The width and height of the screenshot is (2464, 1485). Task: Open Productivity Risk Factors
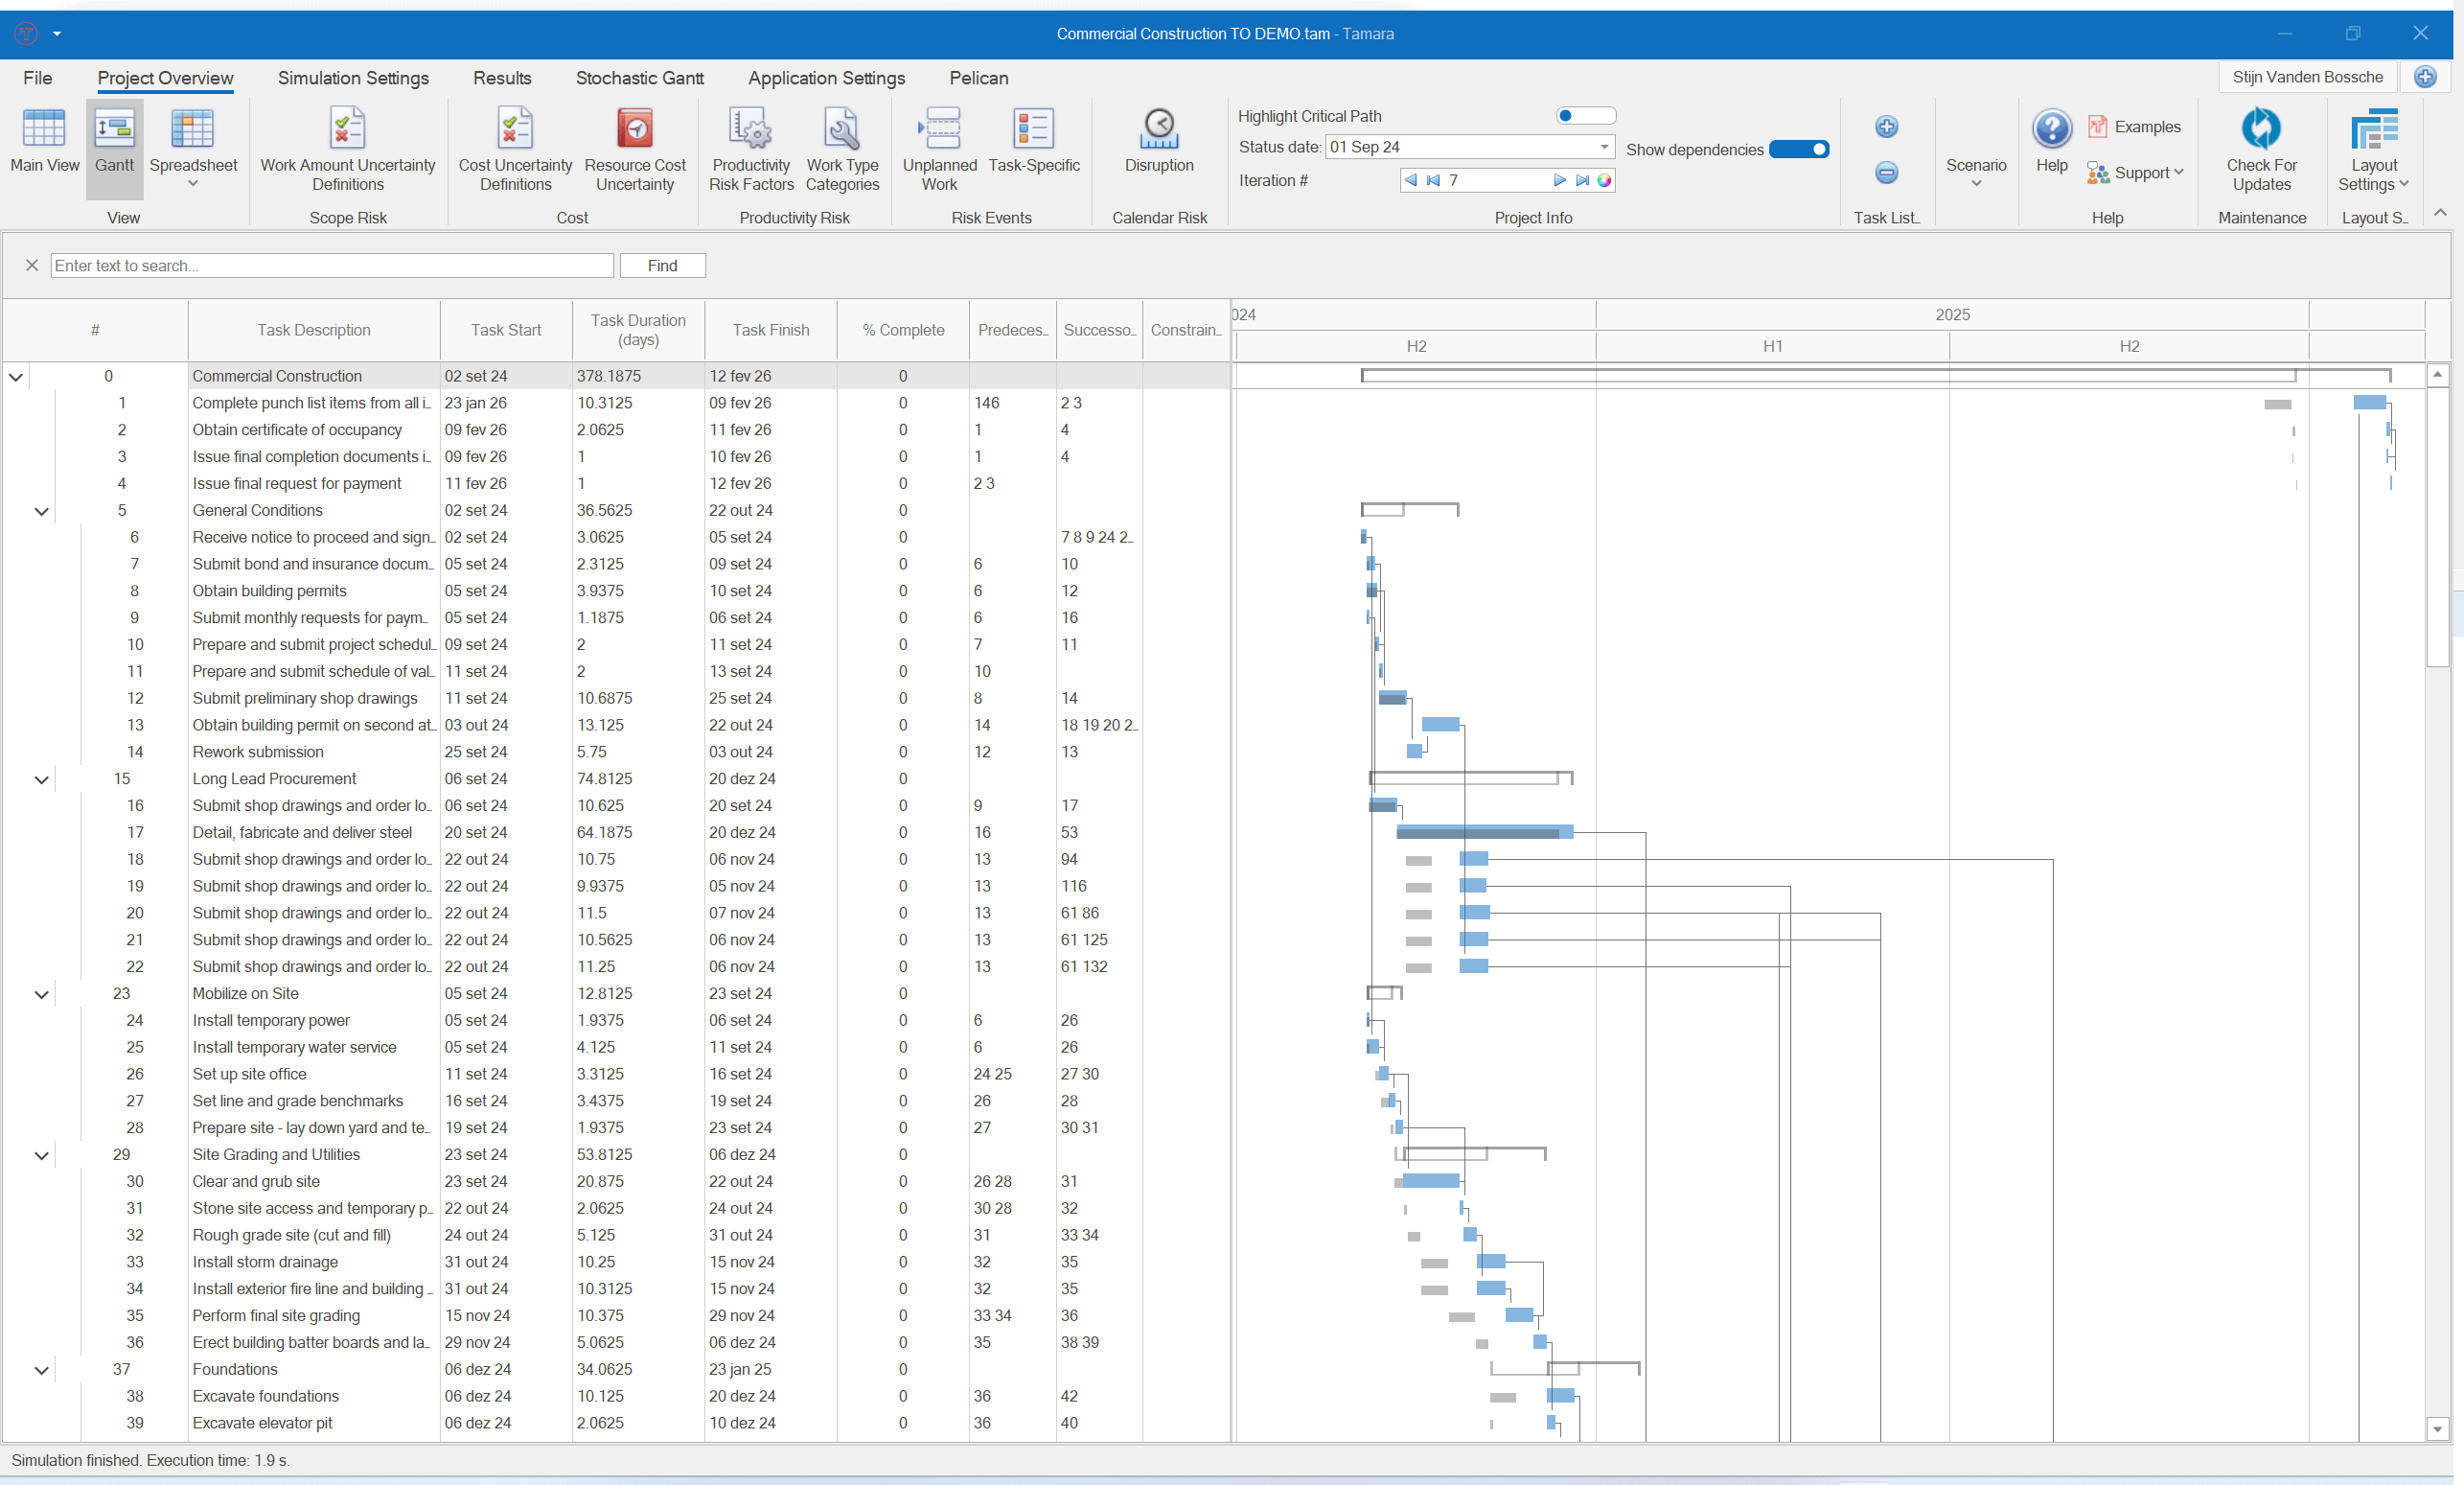750,147
